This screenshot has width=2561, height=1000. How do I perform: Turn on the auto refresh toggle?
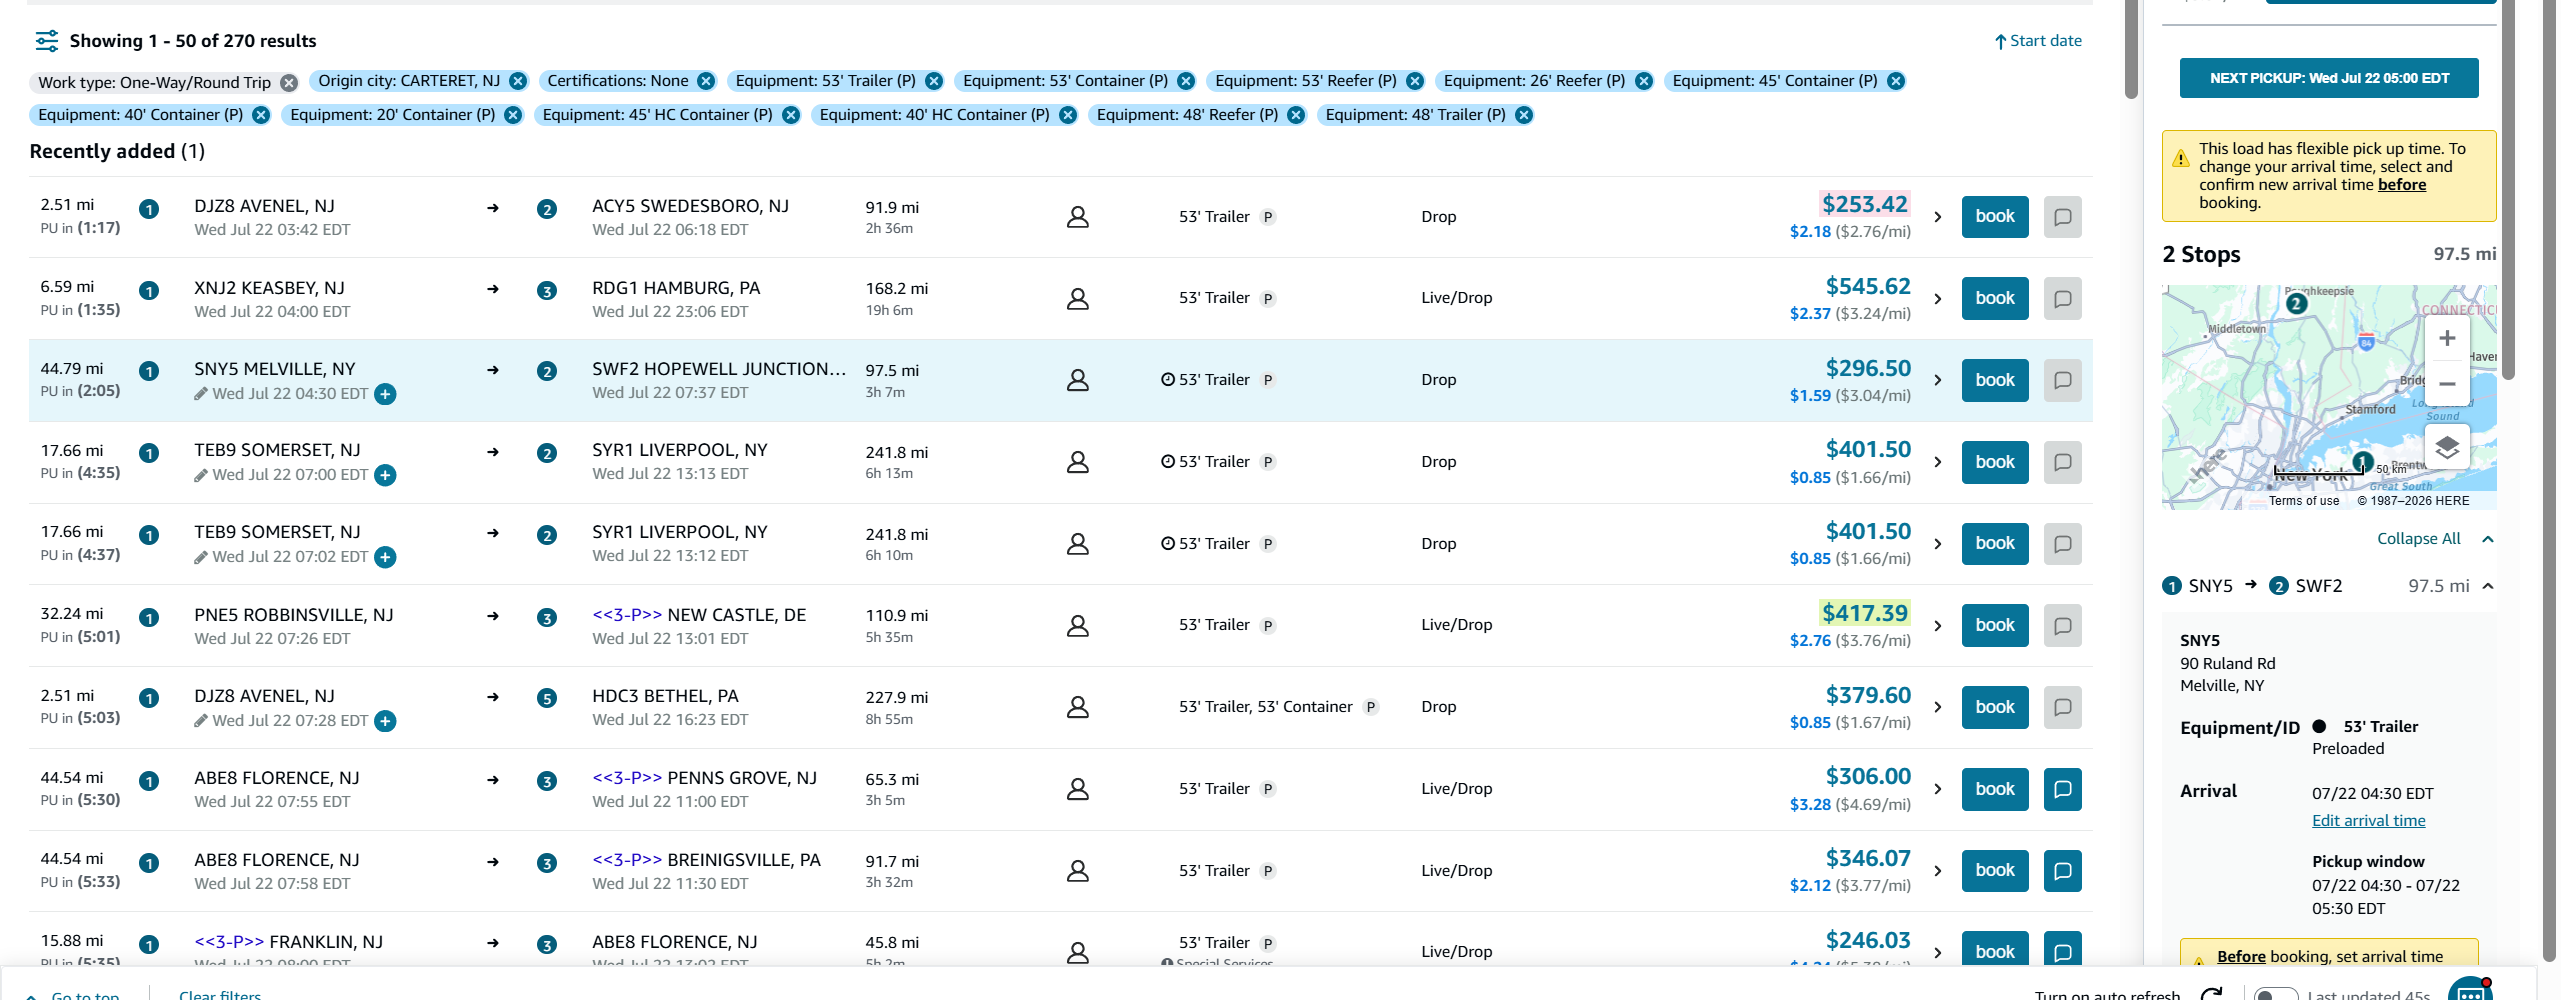click(2275, 994)
